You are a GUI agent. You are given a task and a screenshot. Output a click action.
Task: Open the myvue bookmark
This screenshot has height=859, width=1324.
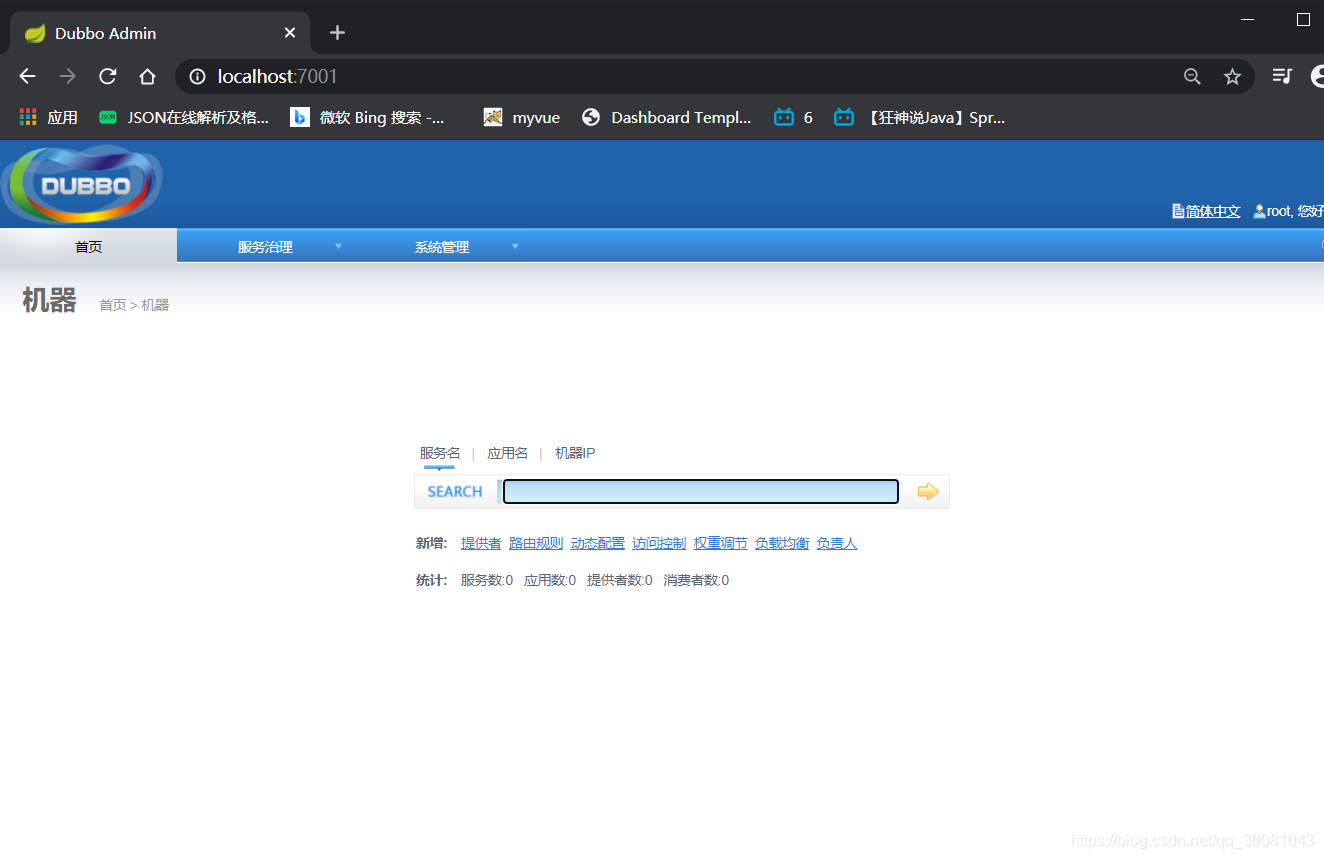tap(521, 117)
